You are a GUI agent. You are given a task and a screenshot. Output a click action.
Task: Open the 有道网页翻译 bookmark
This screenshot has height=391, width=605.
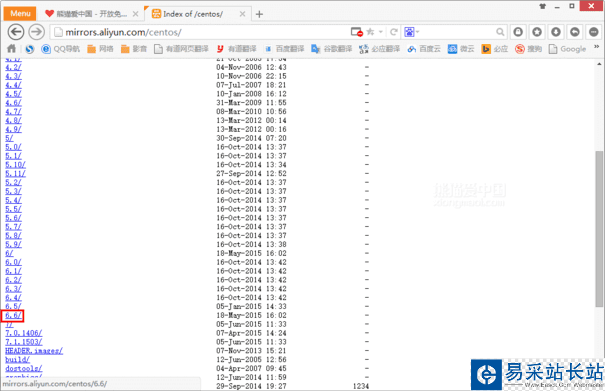pyautogui.click(x=181, y=49)
